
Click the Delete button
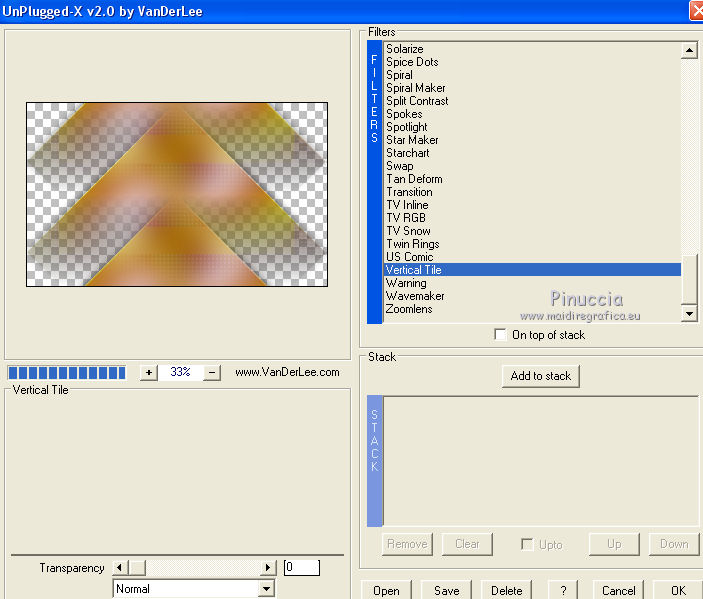coord(507,590)
